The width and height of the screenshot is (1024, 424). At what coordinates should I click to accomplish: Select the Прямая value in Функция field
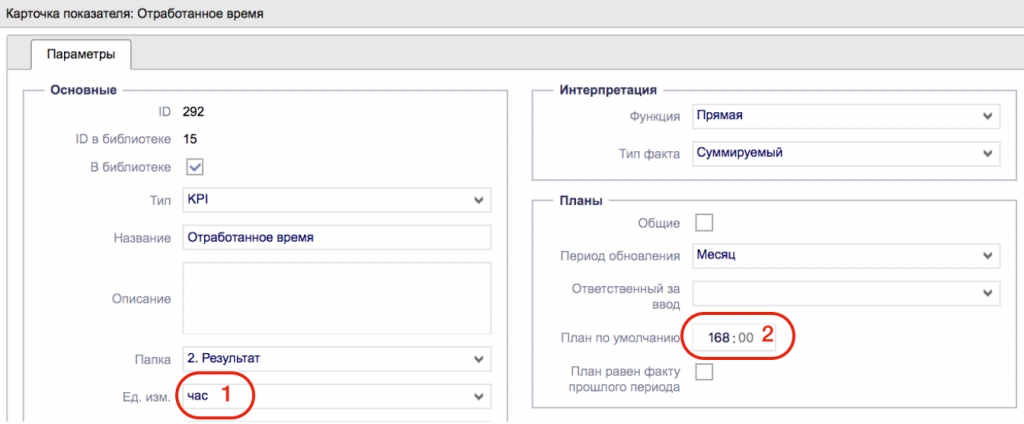coord(720,116)
